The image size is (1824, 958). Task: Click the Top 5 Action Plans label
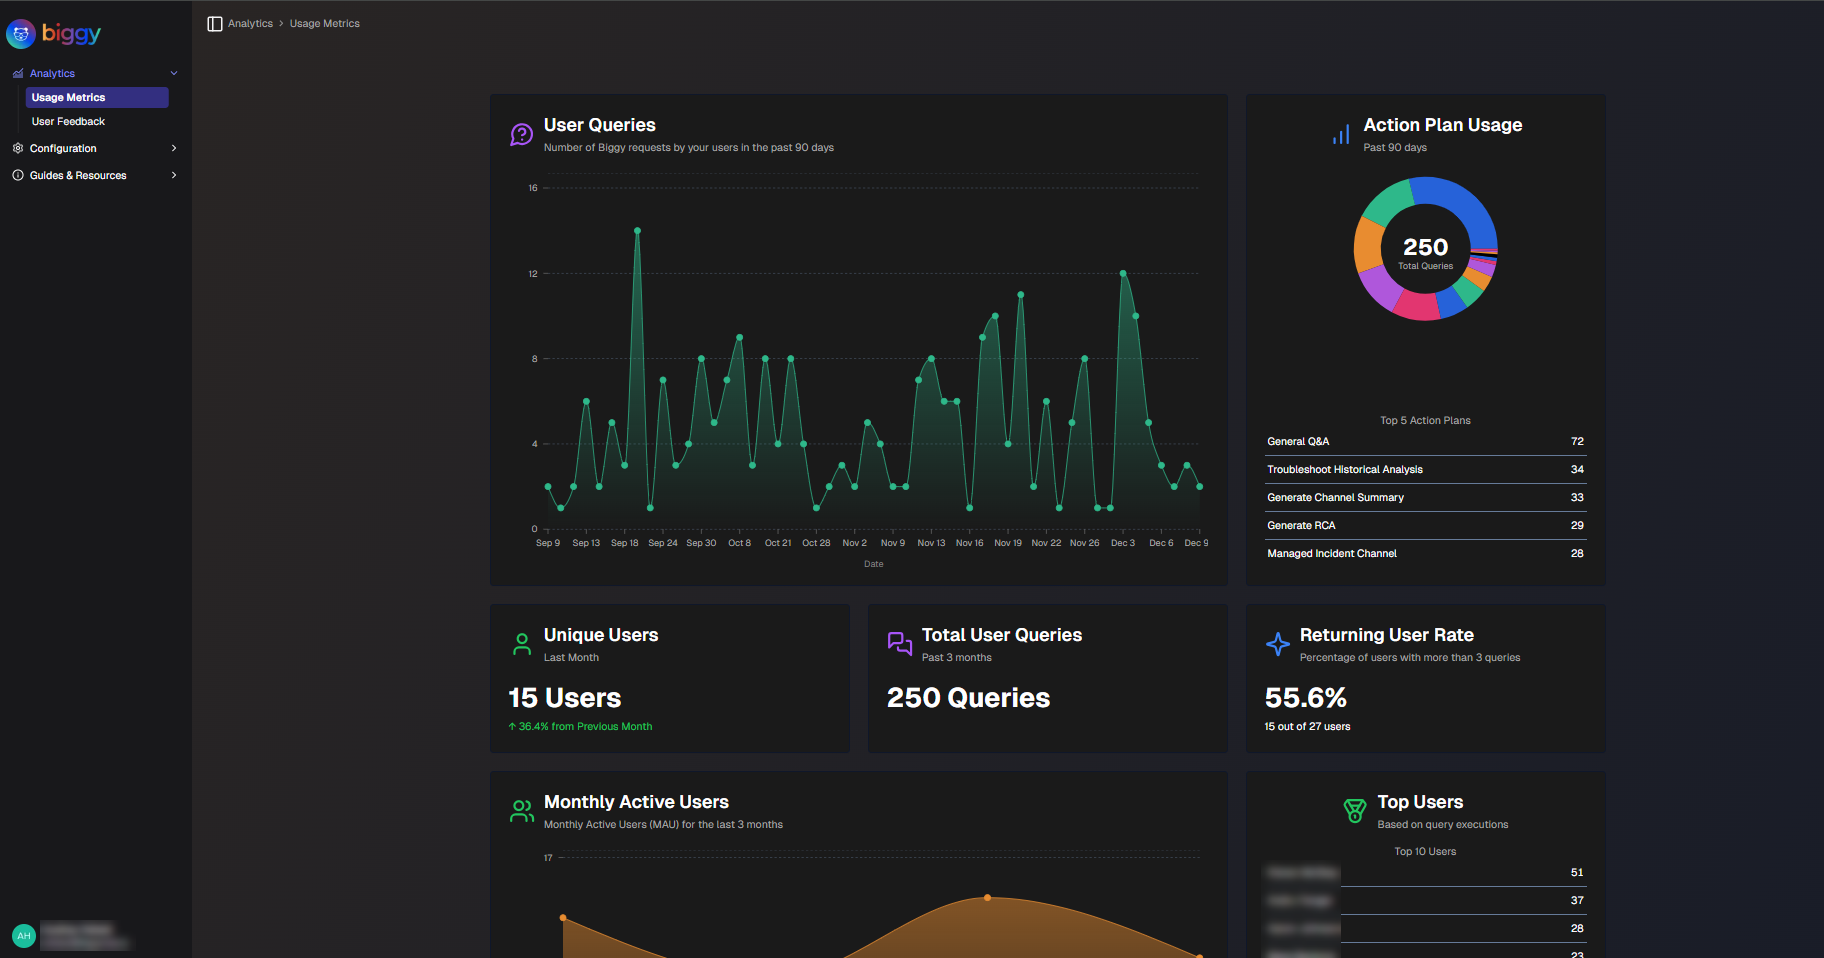(x=1425, y=421)
